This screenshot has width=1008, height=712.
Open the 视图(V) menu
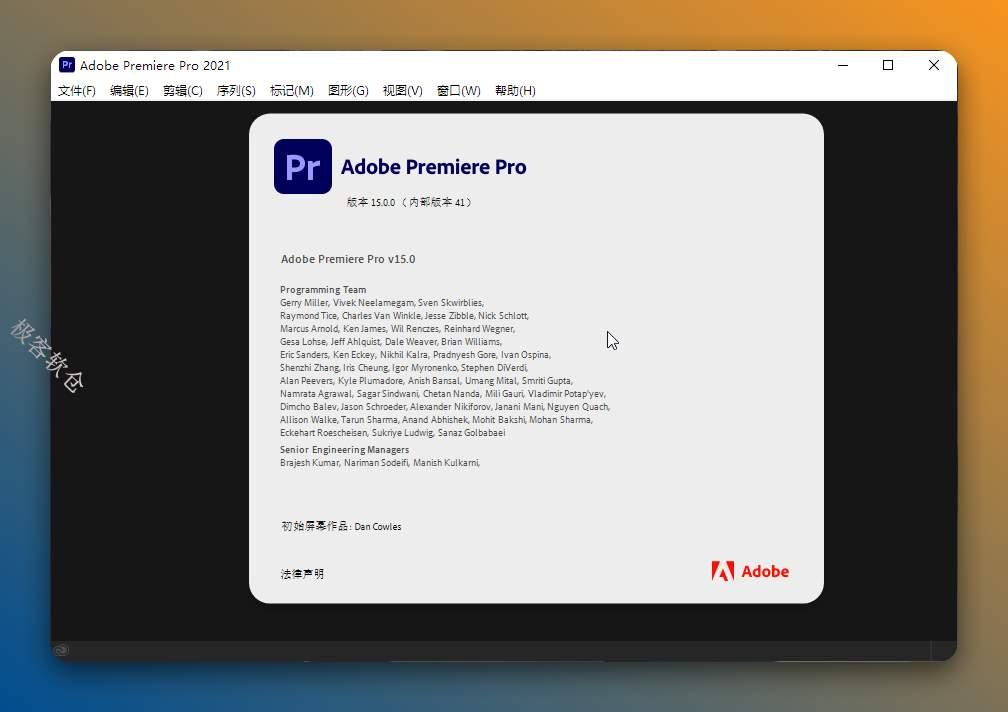[x=402, y=91]
